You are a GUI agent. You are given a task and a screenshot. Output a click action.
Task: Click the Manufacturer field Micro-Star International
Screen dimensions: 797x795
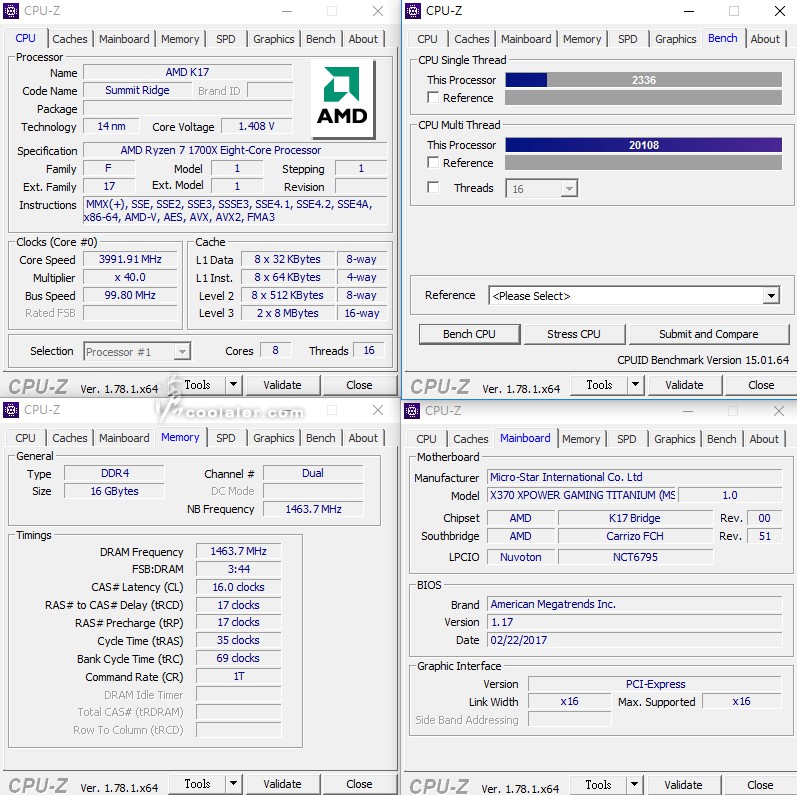coord(634,477)
